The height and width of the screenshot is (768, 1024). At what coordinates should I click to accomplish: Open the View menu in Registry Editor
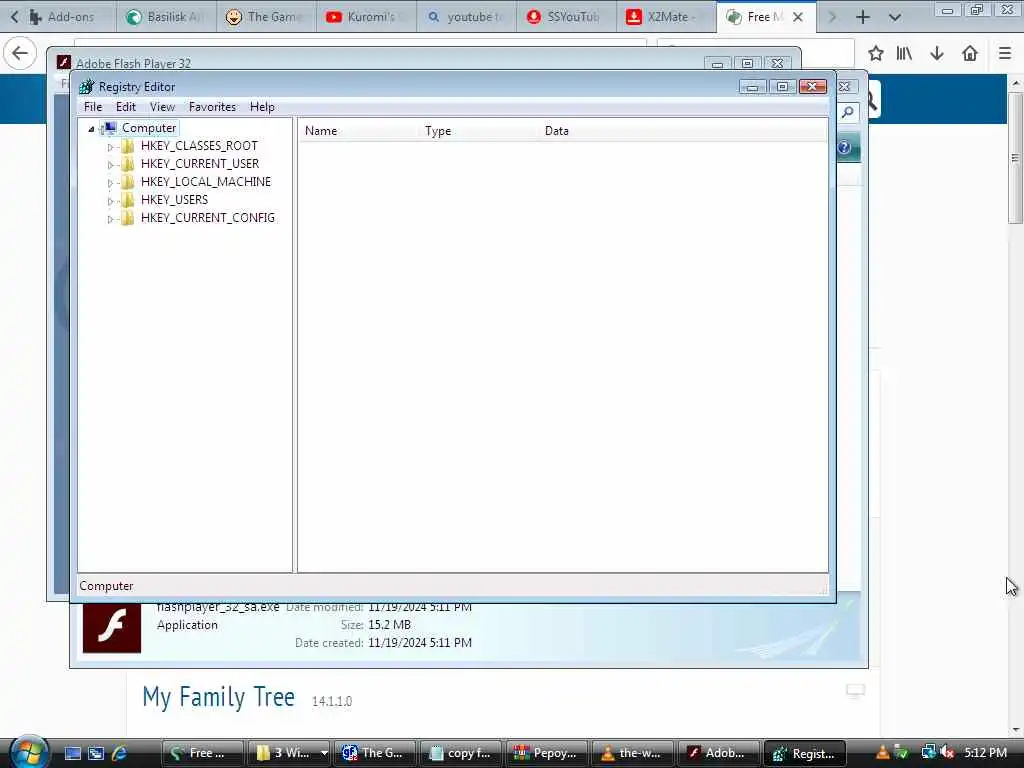162,106
